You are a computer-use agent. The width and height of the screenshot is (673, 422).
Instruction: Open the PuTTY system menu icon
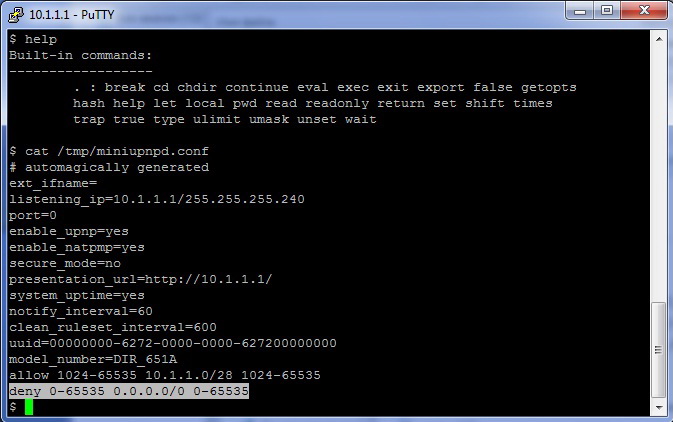pos(16,14)
